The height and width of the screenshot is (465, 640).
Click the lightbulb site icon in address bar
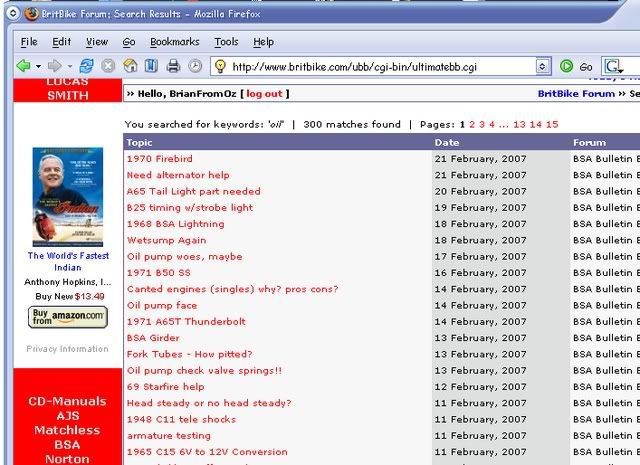[220, 66]
